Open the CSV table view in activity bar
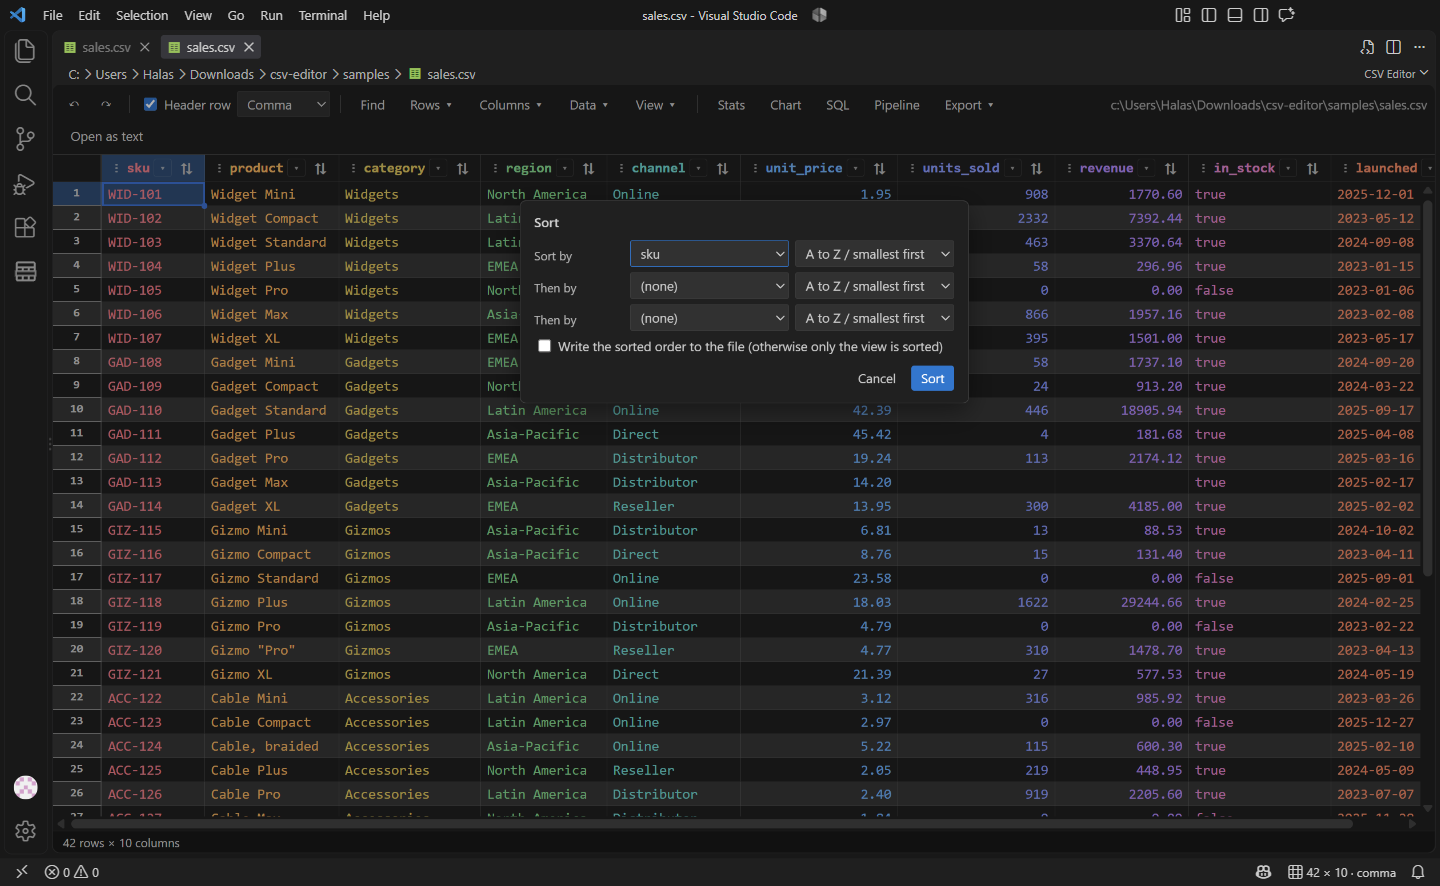 coord(25,271)
